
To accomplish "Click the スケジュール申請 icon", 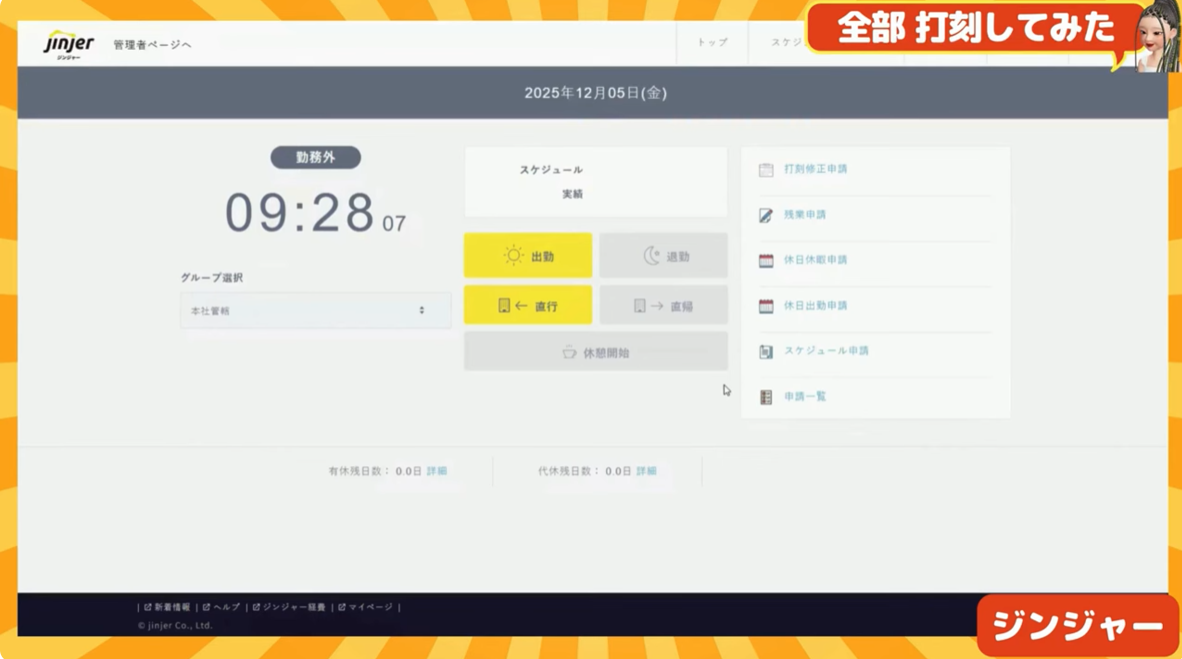I will pyautogui.click(x=766, y=351).
